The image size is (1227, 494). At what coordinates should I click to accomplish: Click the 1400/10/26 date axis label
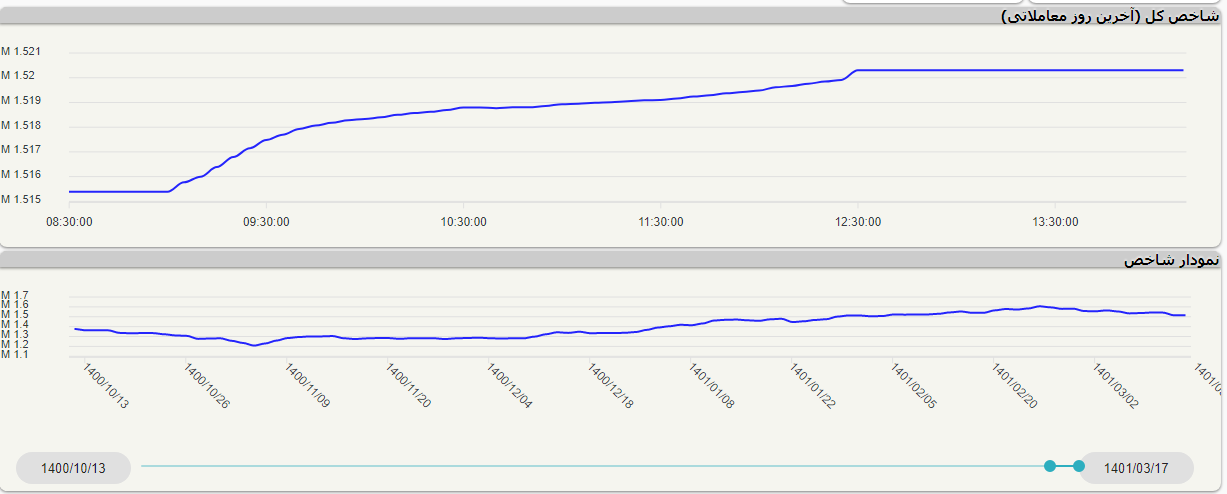click(206, 386)
